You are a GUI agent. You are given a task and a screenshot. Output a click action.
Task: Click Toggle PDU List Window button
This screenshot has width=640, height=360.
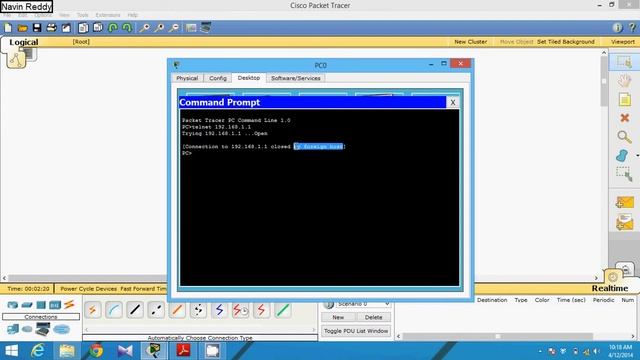click(356, 331)
